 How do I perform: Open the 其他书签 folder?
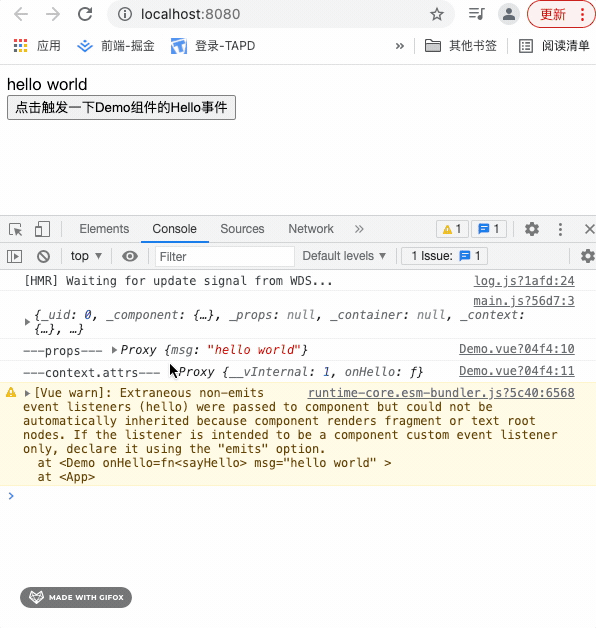click(461, 46)
